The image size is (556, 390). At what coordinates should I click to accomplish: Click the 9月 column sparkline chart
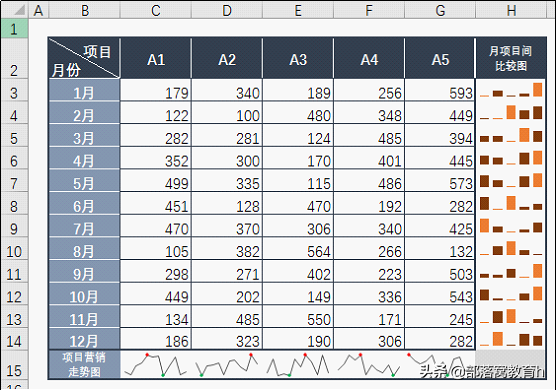pos(511,271)
